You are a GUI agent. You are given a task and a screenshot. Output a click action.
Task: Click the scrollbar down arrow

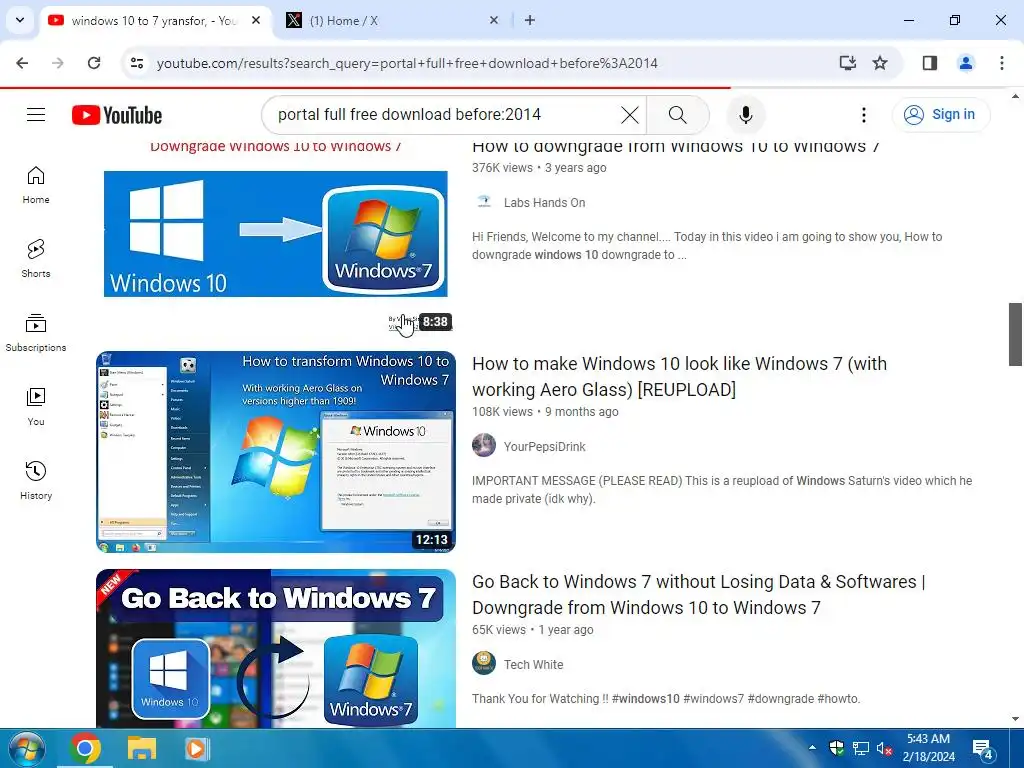pyautogui.click(x=1015, y=719)
